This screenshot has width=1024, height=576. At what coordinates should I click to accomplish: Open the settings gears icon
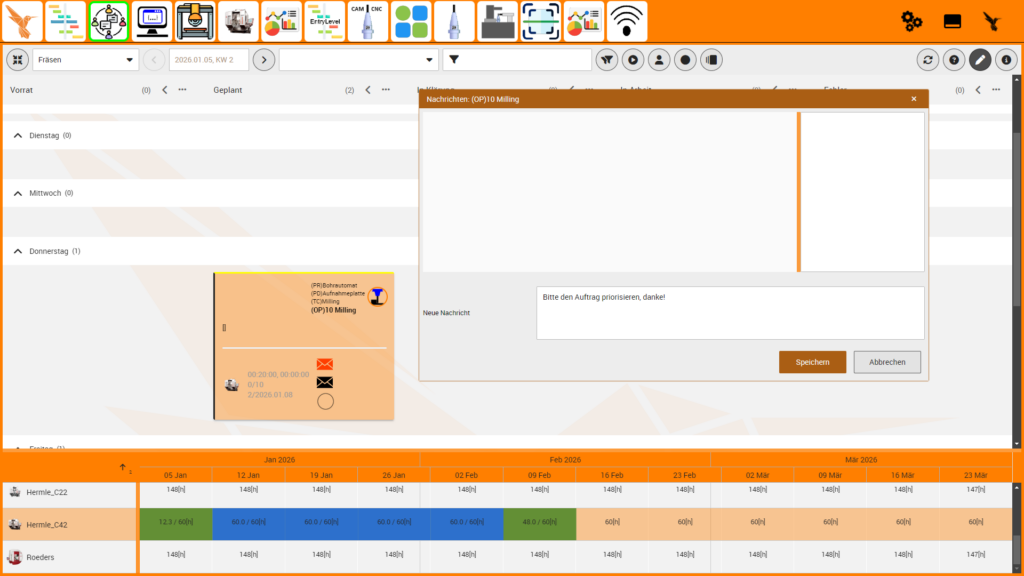[x=911, y=21]
